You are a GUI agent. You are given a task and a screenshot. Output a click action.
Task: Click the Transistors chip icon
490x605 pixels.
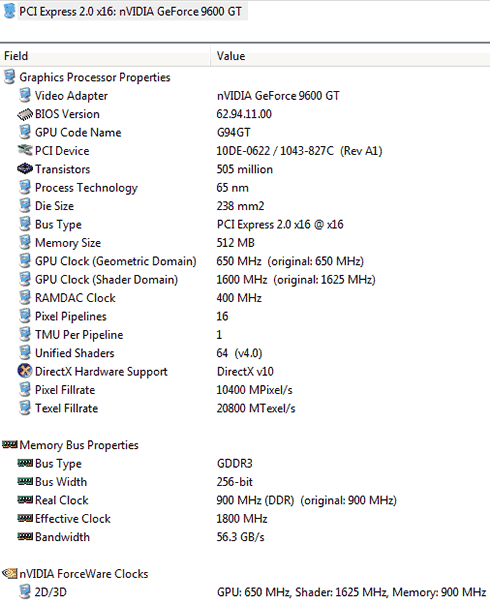pyautogui.click(x=25, y=169)
